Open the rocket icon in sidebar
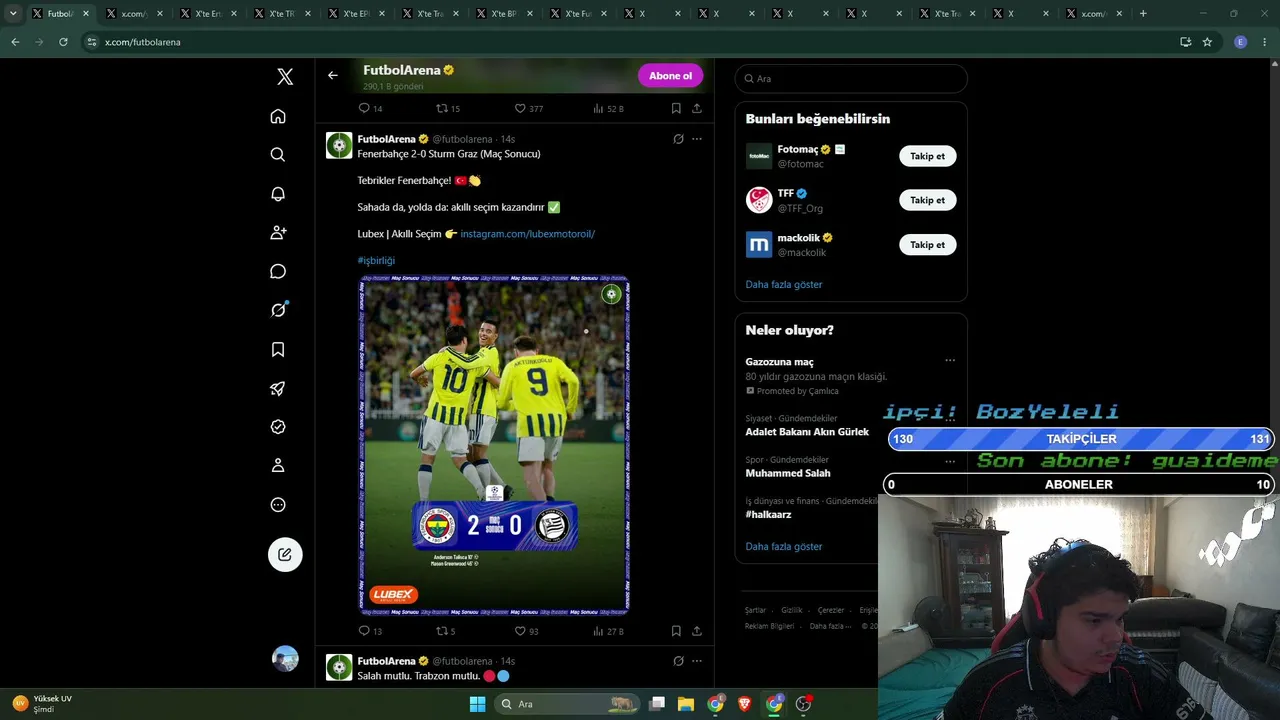 [278, 388]
